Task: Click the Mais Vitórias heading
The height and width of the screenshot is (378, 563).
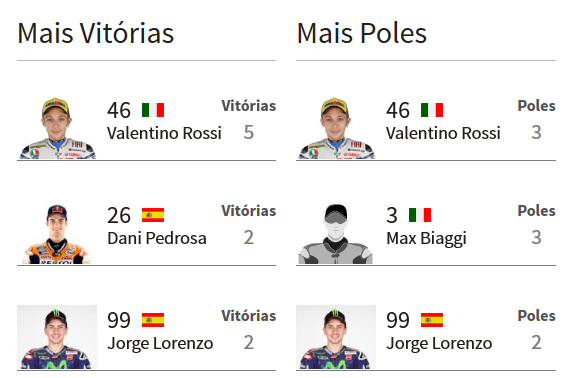Action: pyautogui.click(x=96, y=33)
